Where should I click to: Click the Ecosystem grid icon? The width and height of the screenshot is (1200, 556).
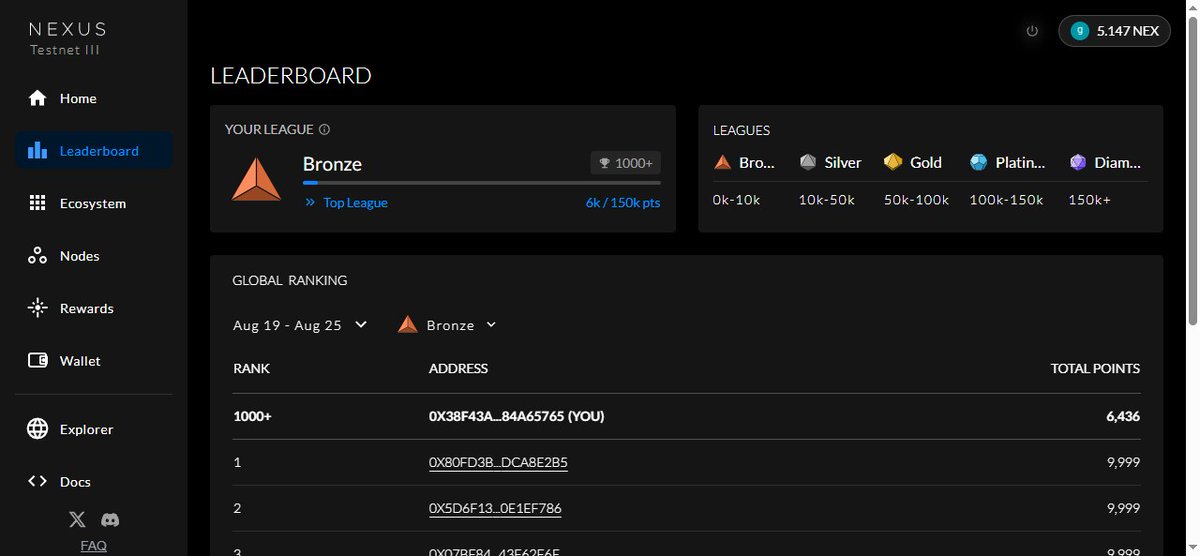[37, 203]
